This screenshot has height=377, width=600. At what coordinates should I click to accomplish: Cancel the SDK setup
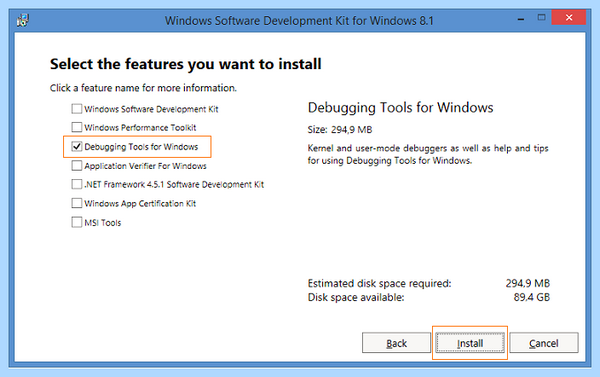pos(544,343)
